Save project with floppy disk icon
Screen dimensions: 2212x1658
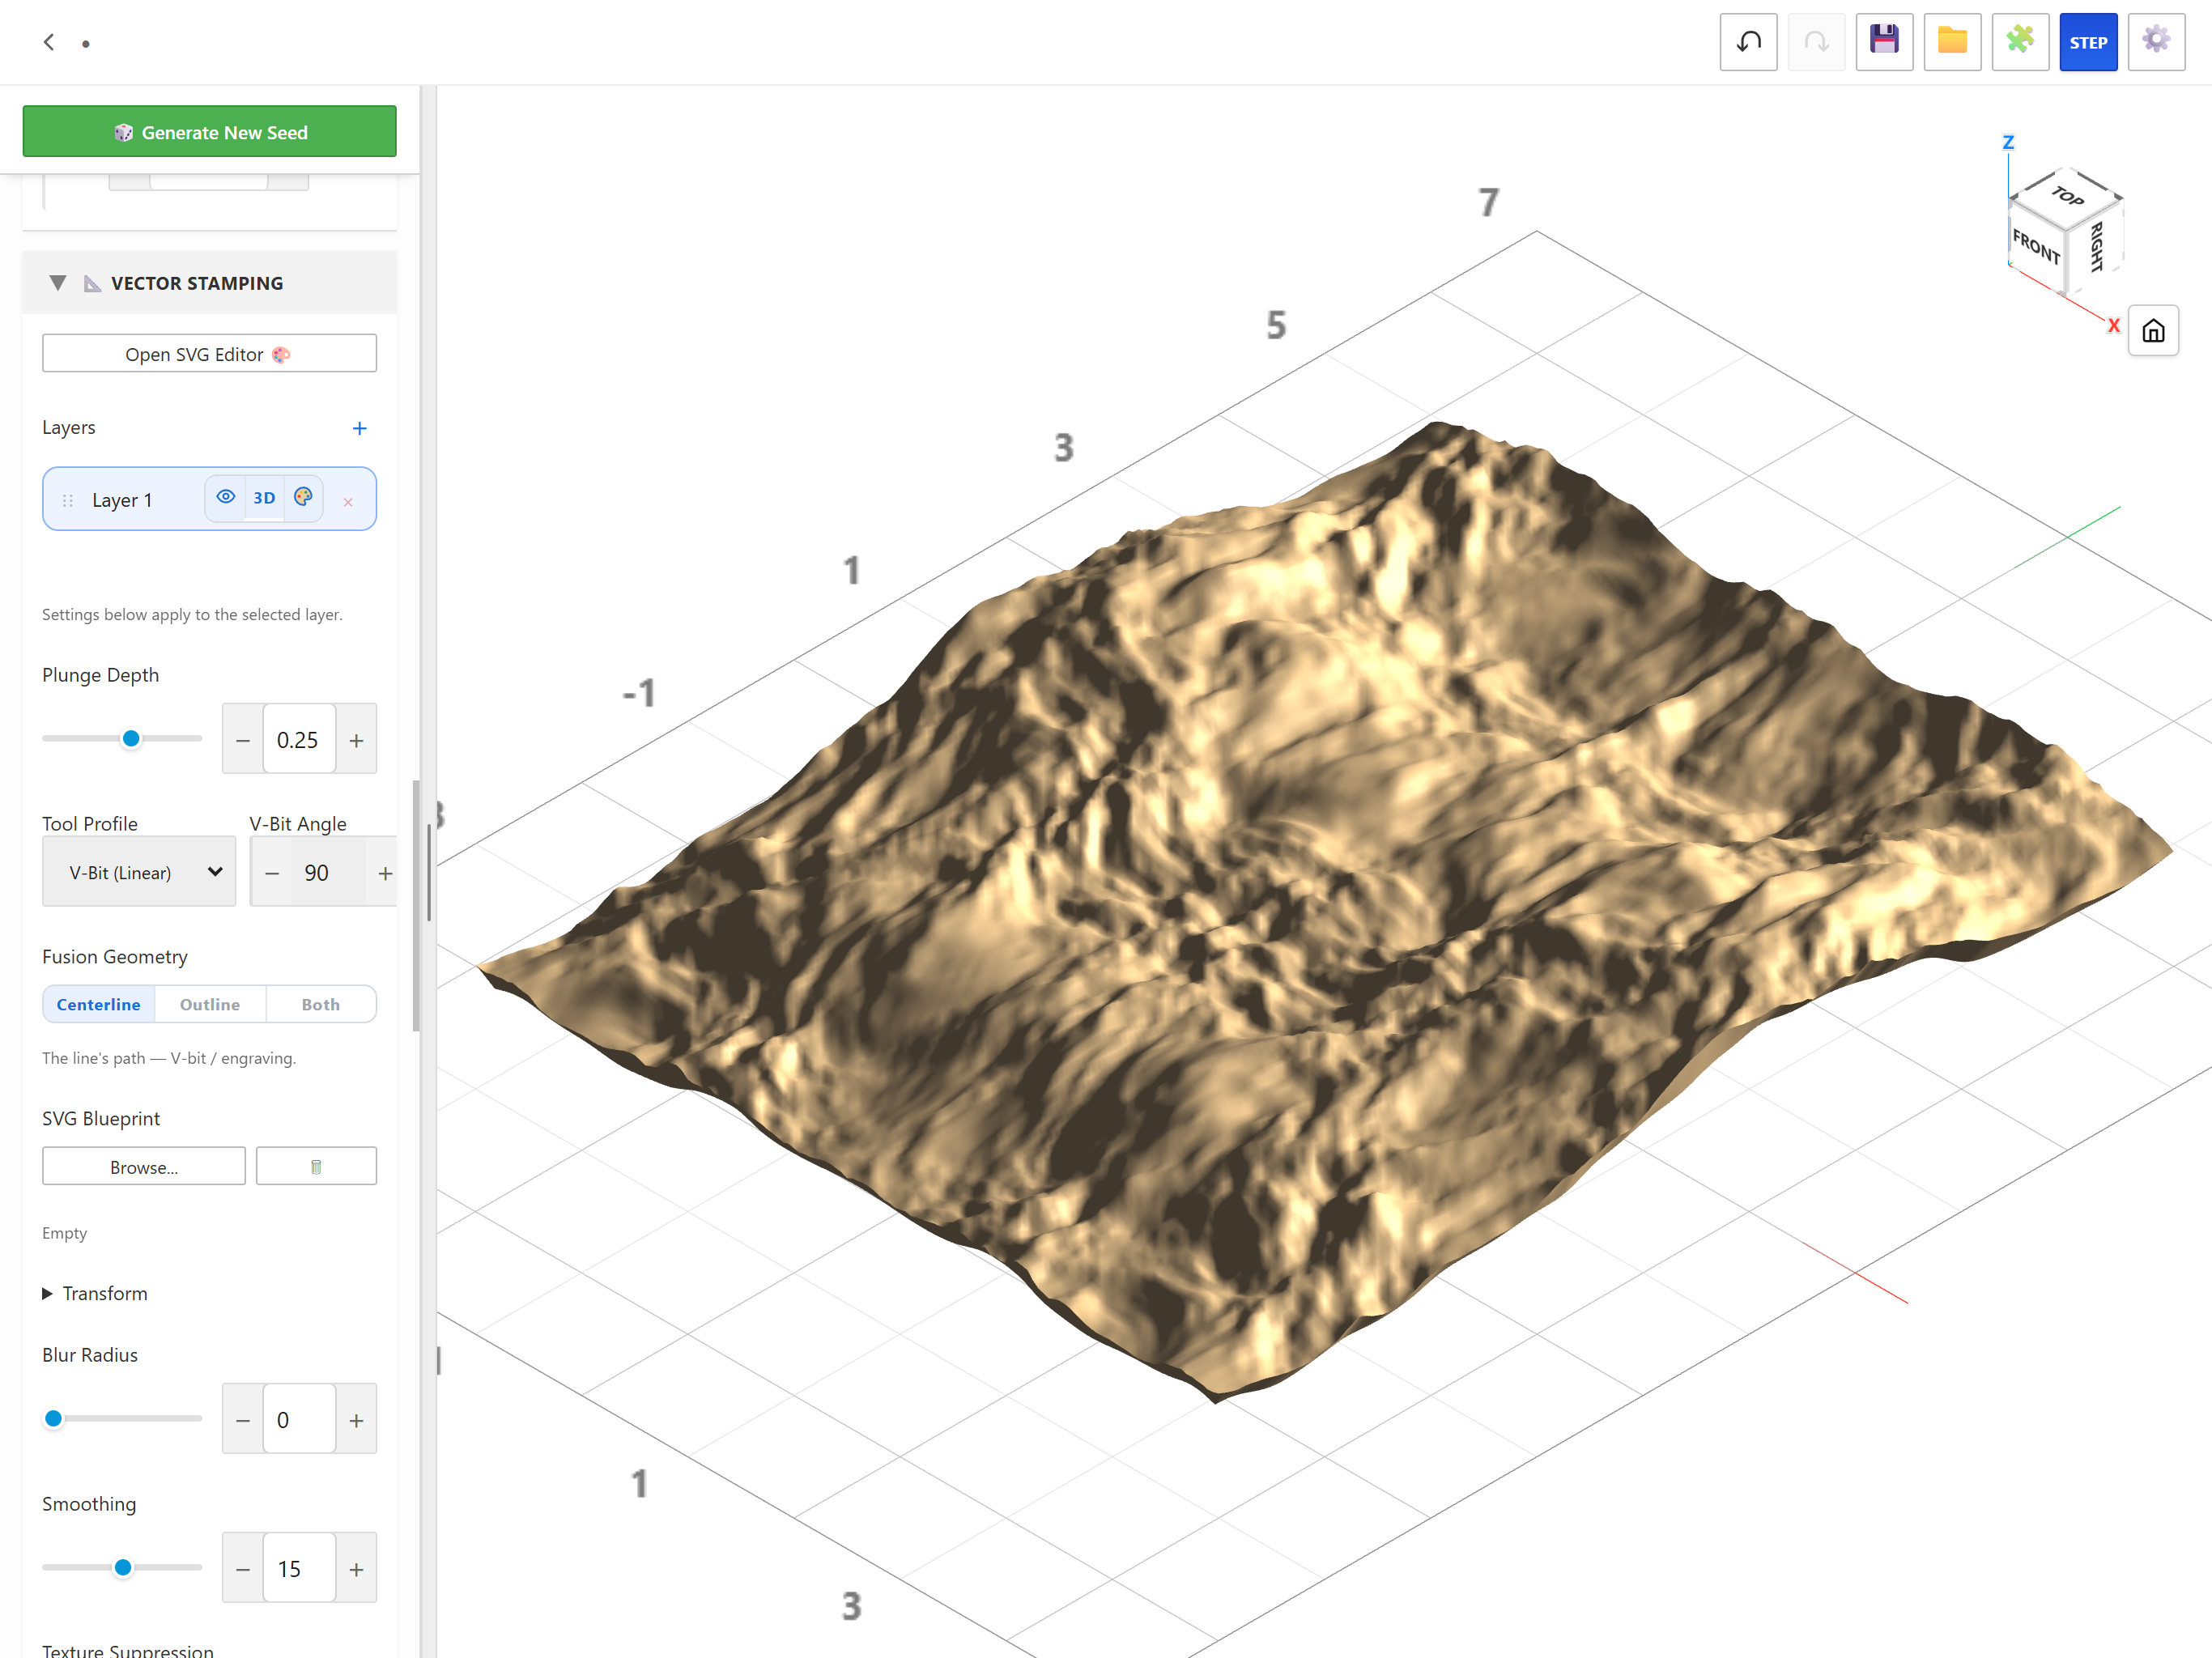[1884, 42]
